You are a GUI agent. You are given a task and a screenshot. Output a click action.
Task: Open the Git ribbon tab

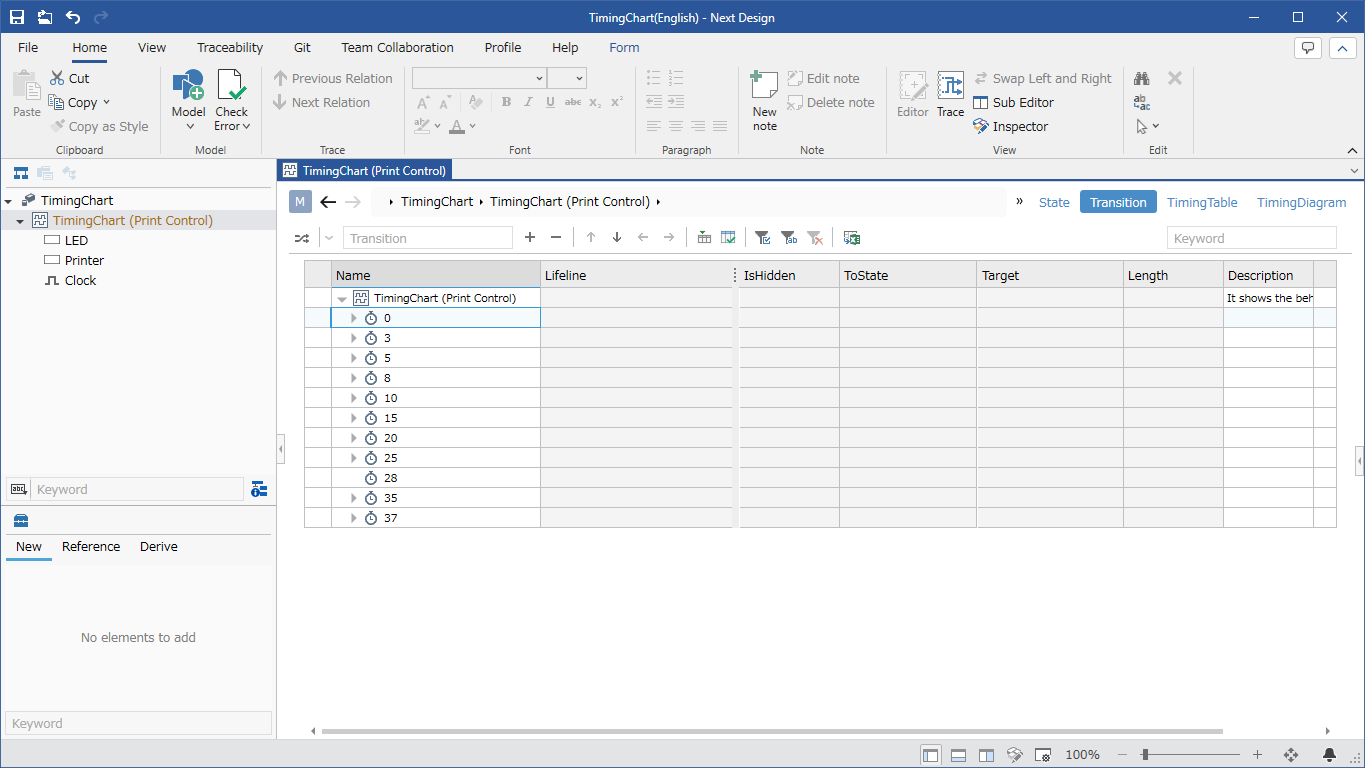302,47
